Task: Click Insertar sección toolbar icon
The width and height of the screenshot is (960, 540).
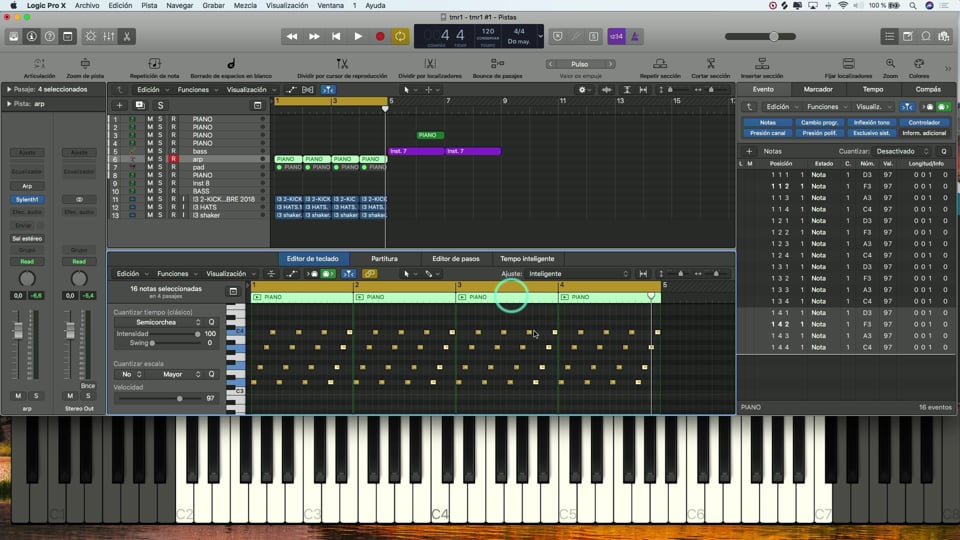Action: pos(762,64)
